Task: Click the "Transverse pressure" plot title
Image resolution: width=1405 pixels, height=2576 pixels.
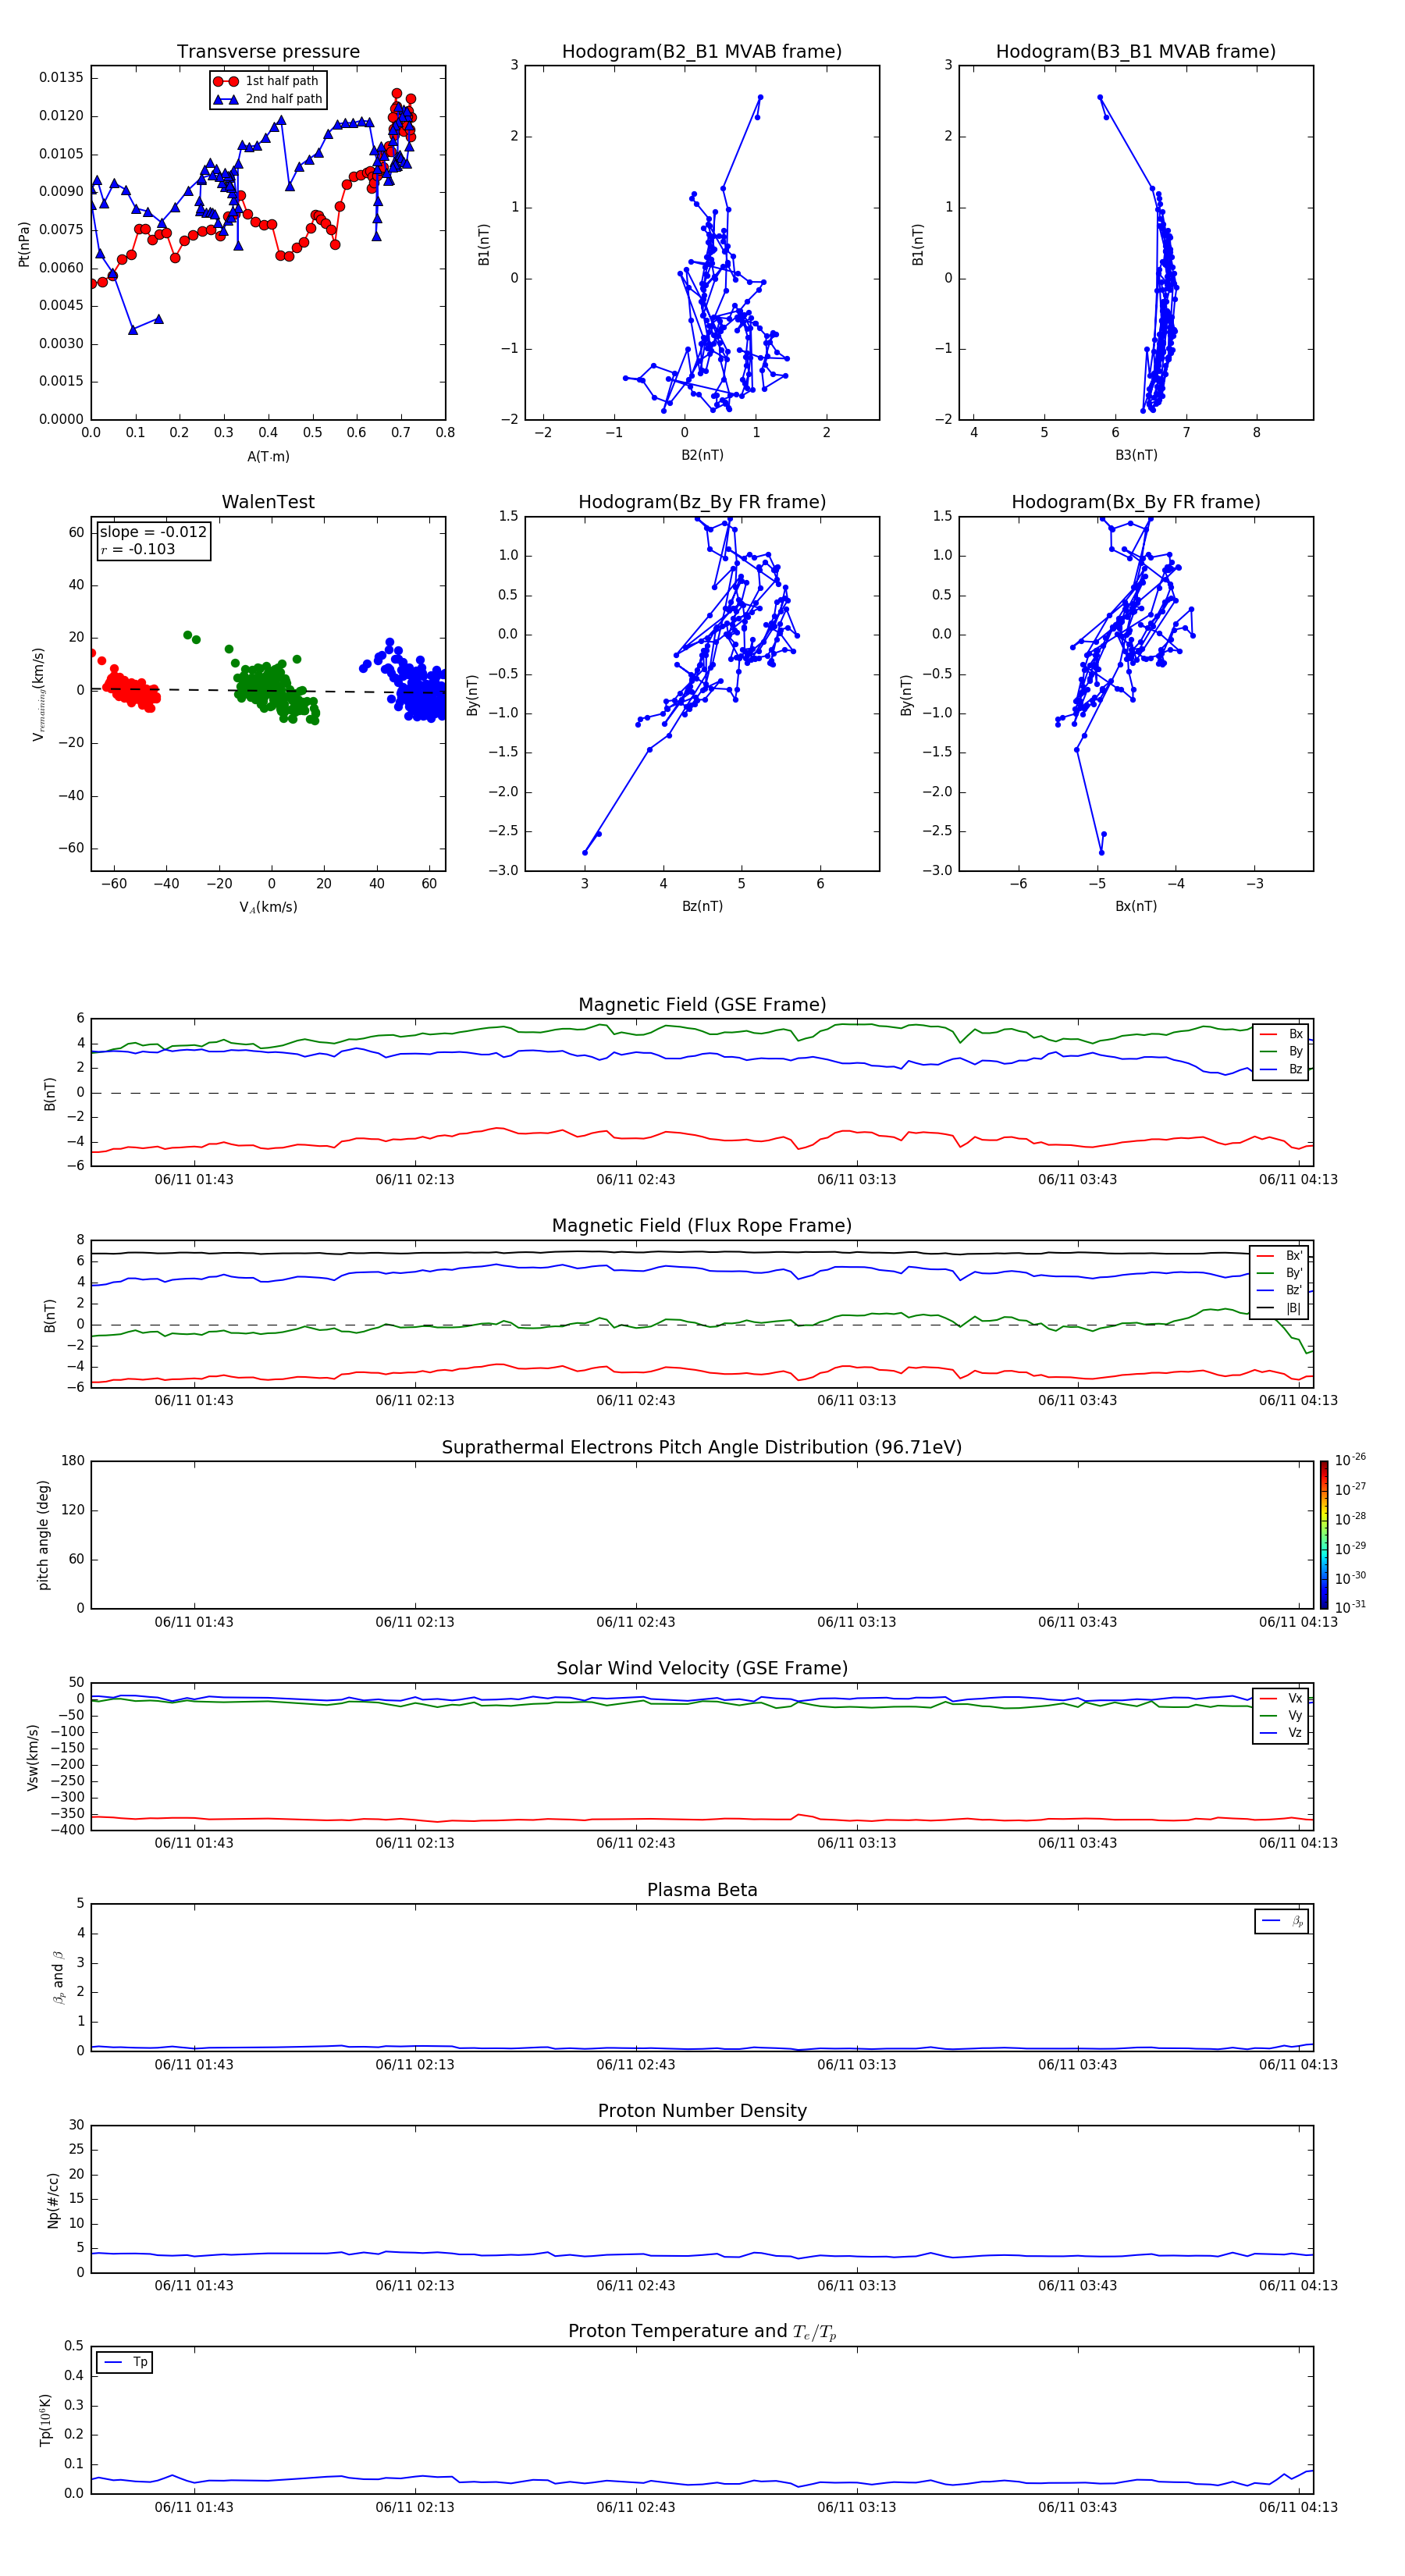Action: (x=268, y=52)
